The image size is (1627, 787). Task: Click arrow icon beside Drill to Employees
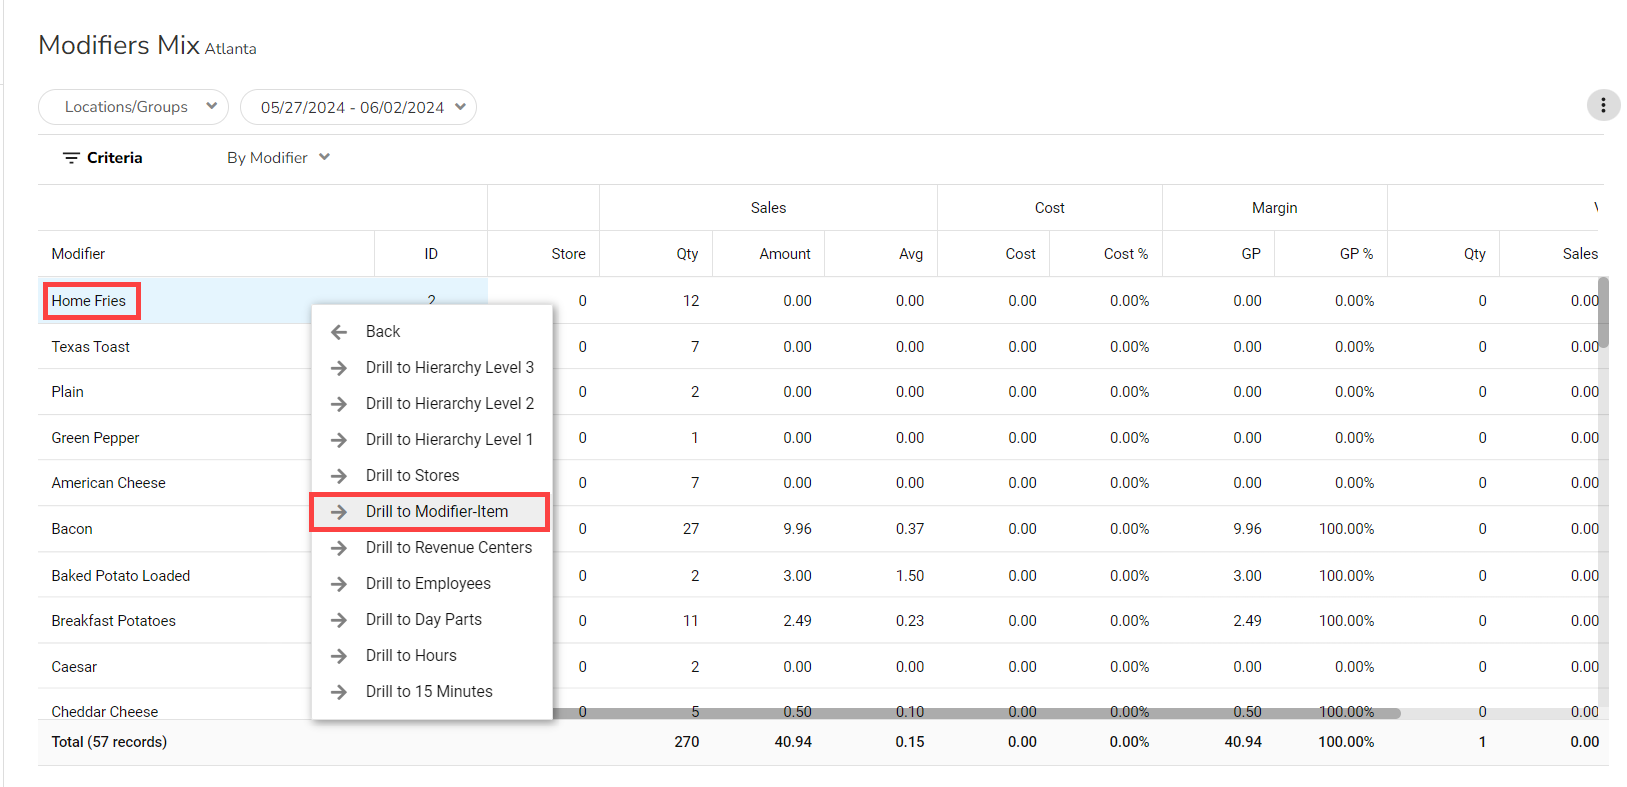[x=339, y=584]
